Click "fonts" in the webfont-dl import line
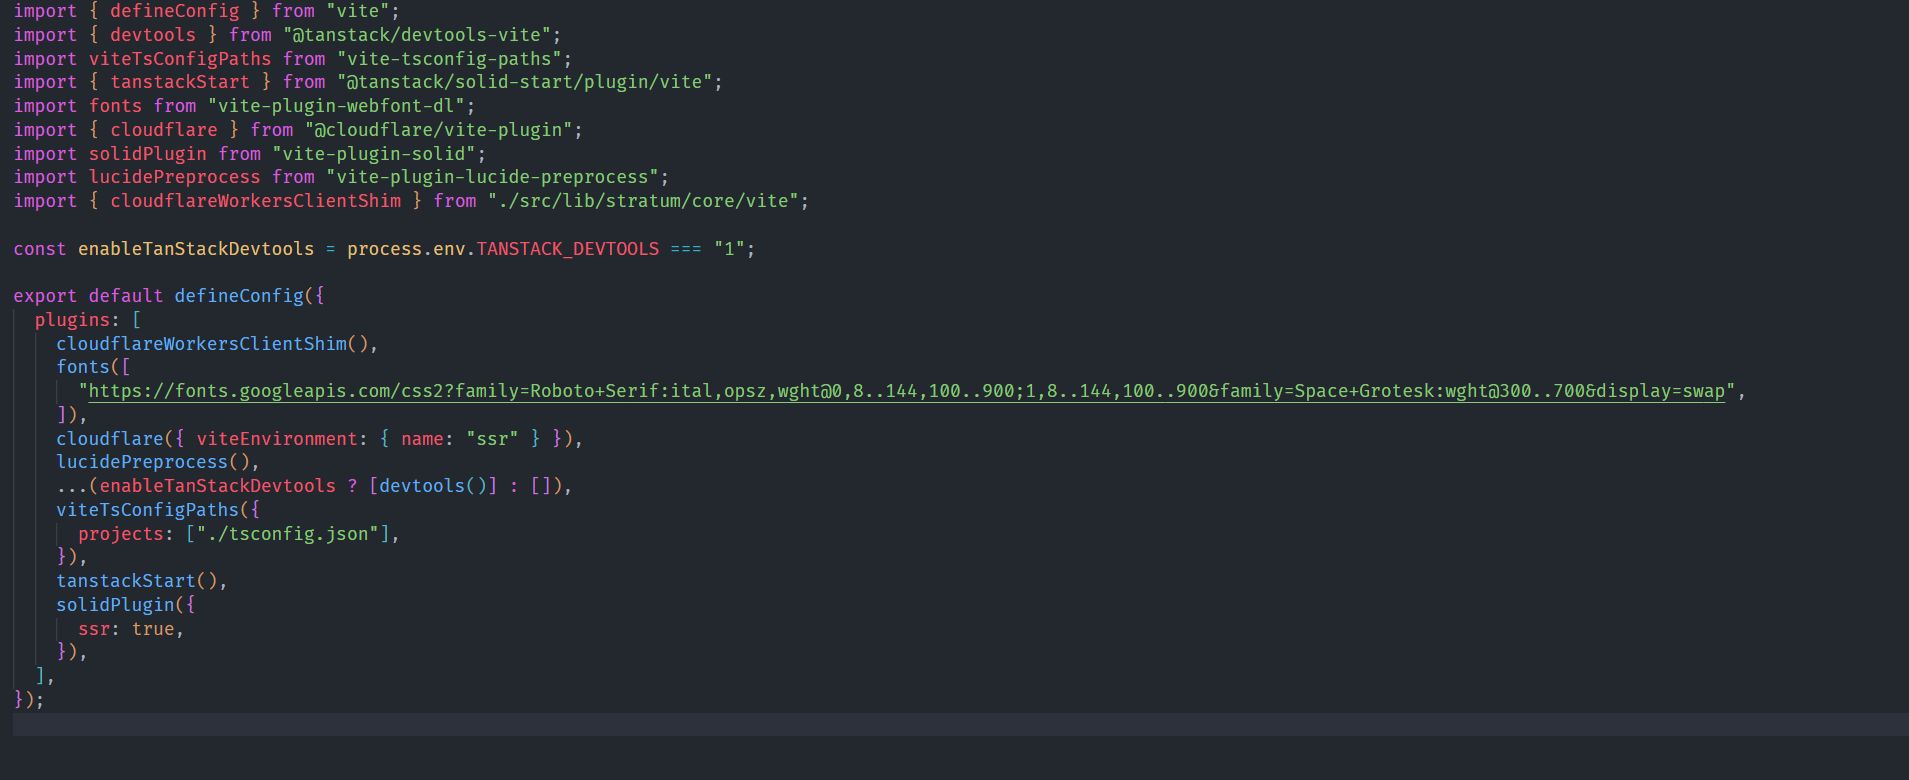 116,106
